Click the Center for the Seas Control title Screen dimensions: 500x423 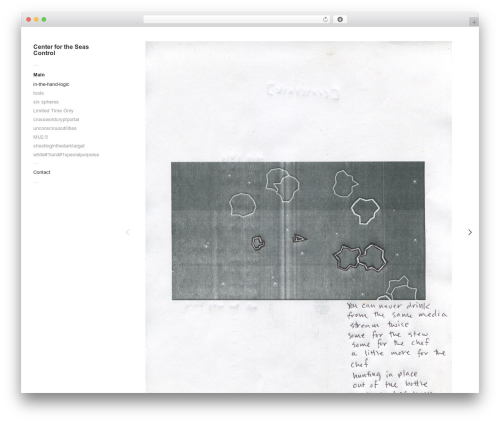[61, 50]
